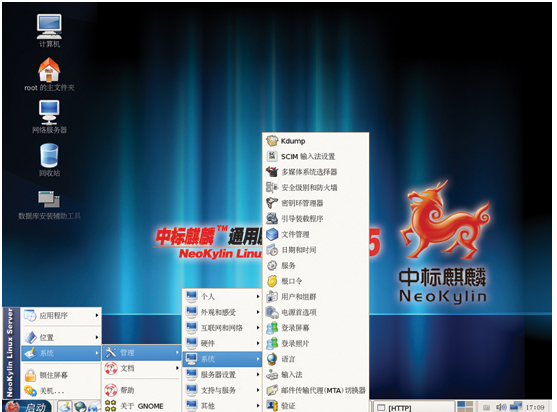The width and height of the screenshot is (557, 412).
Task: Open 输入法 menu entry
Action: [x=315, y=374]
